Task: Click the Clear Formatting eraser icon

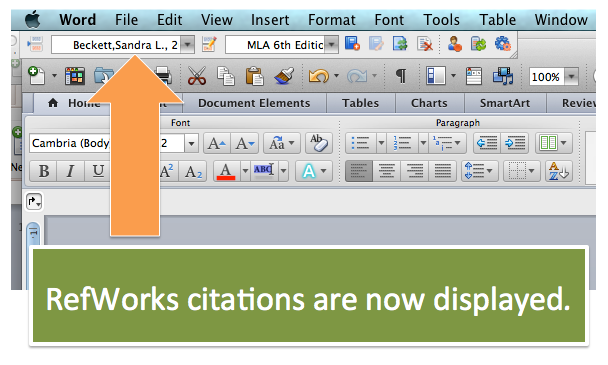Action: coord(318,144)
